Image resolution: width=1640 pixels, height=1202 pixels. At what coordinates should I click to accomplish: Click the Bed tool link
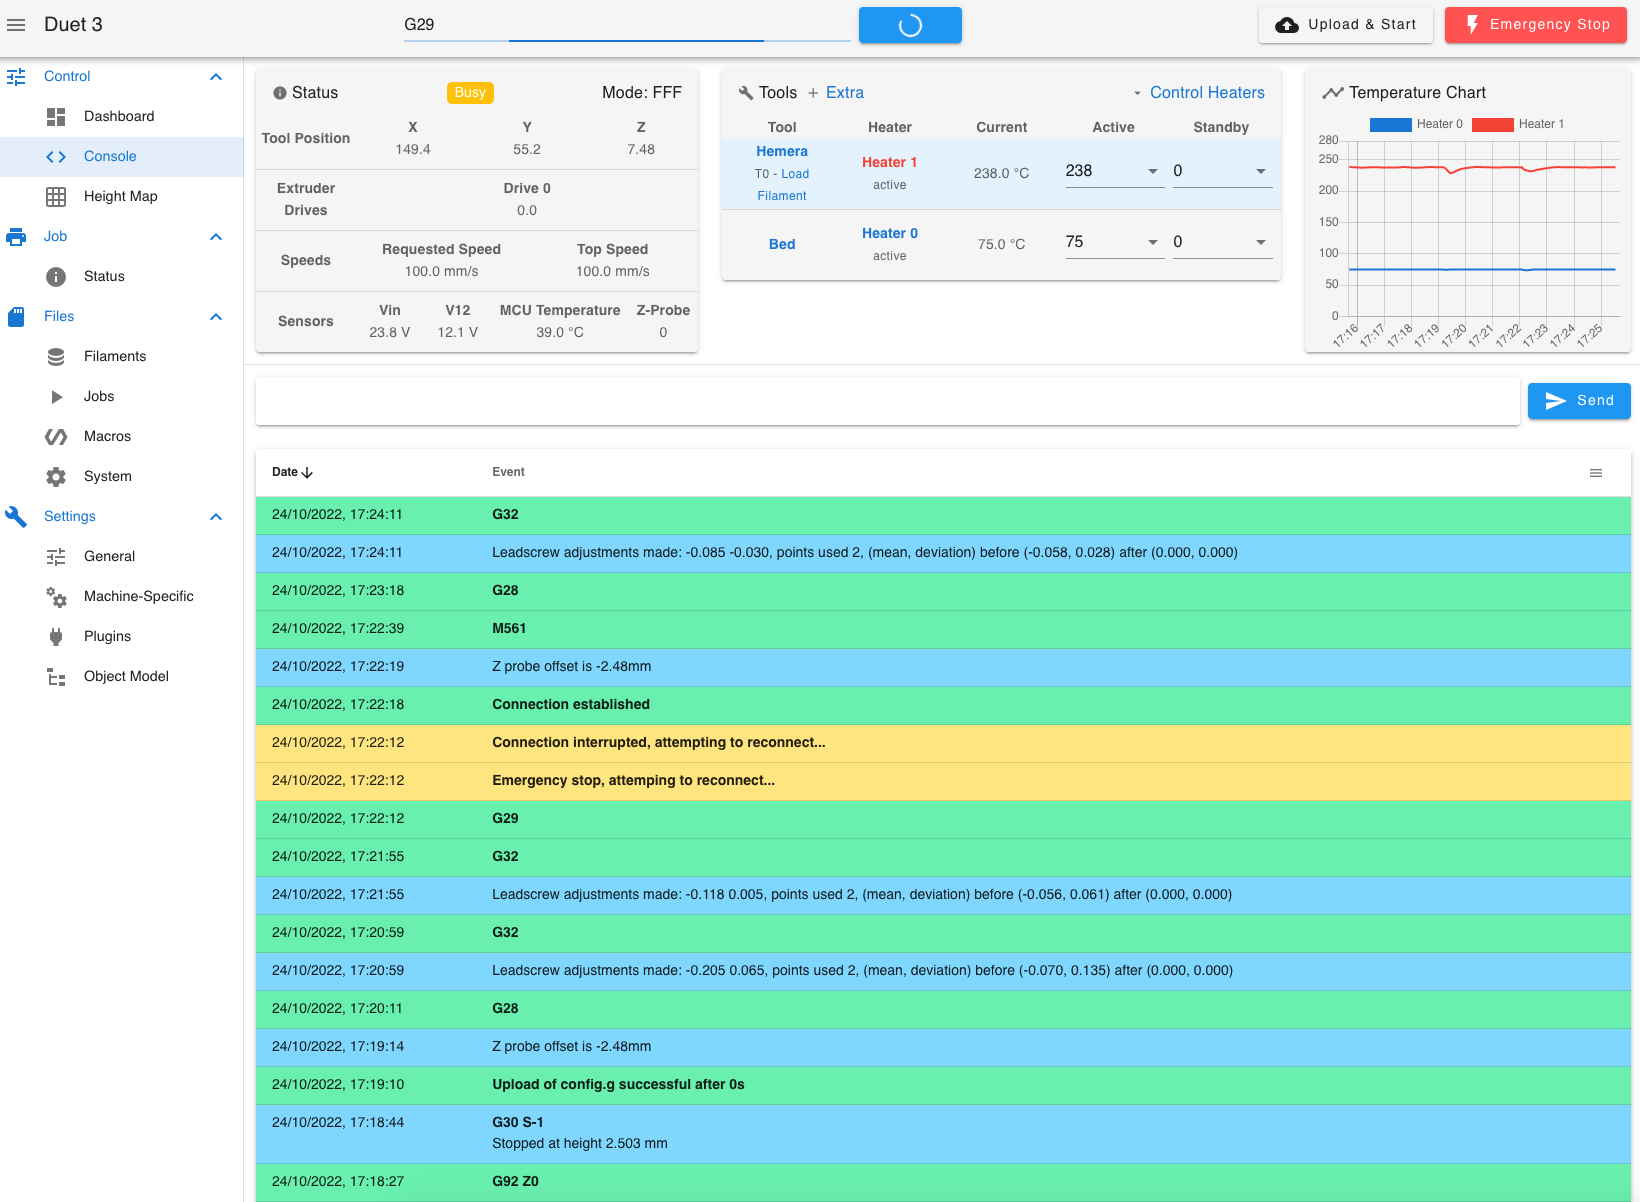(782, 244)
